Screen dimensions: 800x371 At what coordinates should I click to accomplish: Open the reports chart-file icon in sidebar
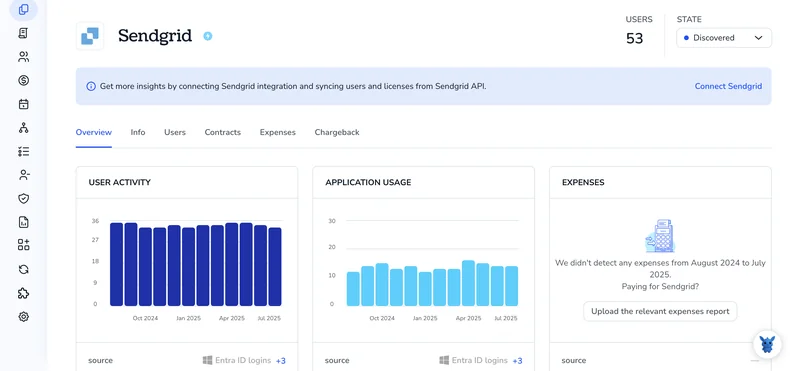click(23, 222)
